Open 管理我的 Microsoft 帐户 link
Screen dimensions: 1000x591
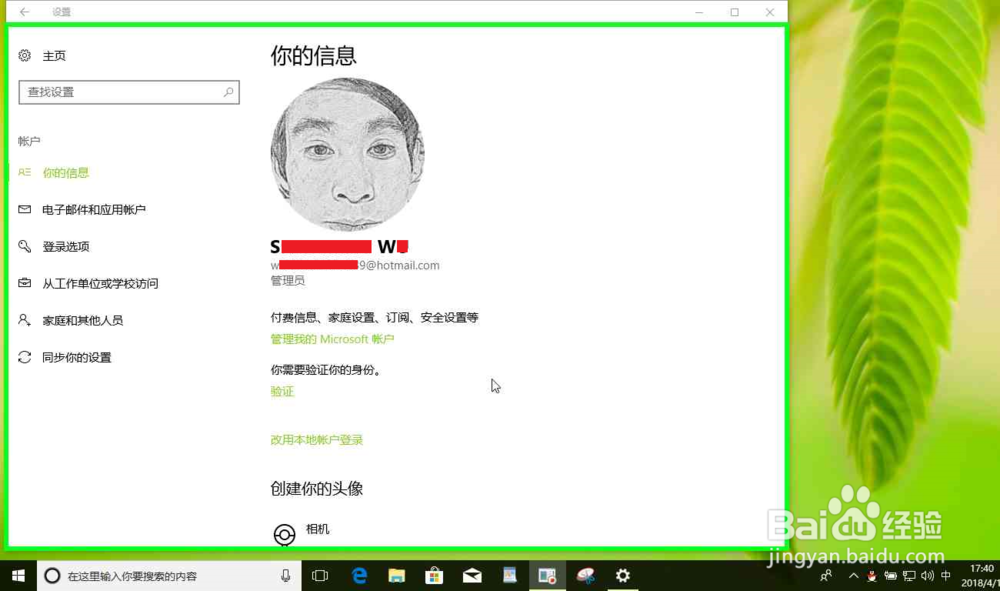pos(330,339)
